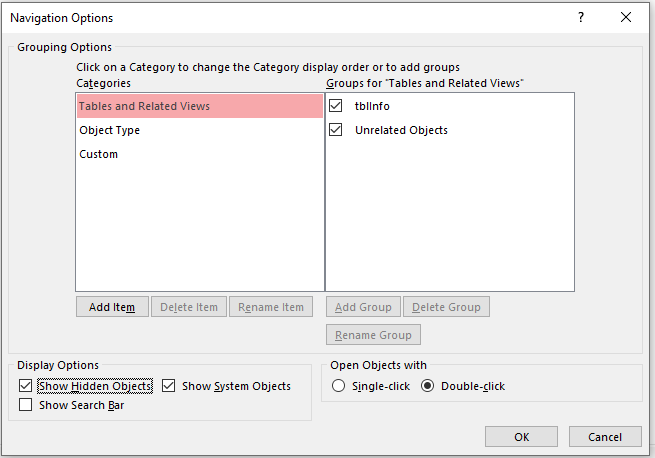Confirm with the OK button

(x=521, y=437)
